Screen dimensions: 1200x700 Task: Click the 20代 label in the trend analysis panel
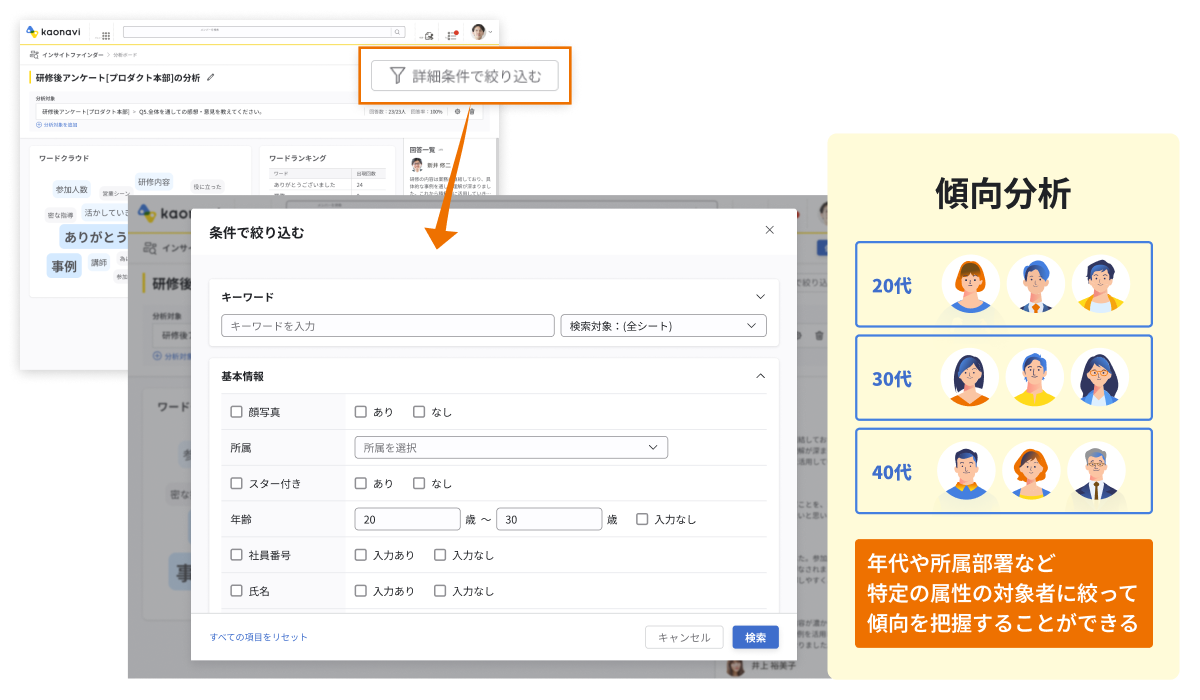tap(892, 285)
